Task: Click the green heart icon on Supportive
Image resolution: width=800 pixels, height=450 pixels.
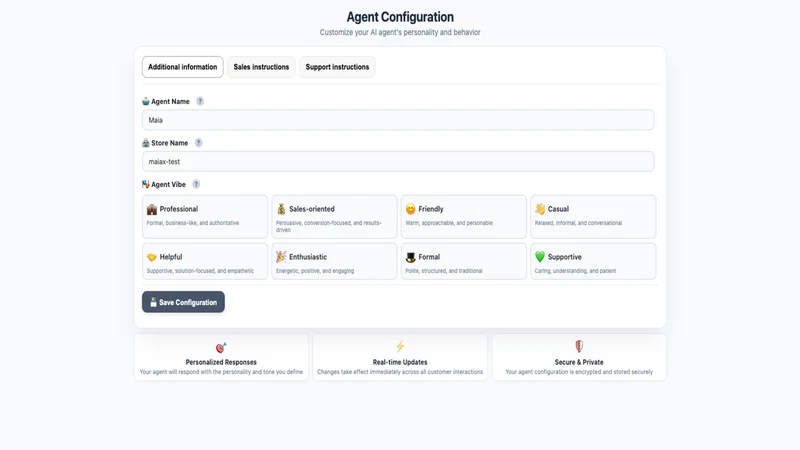Action: (x=540, y=257)
